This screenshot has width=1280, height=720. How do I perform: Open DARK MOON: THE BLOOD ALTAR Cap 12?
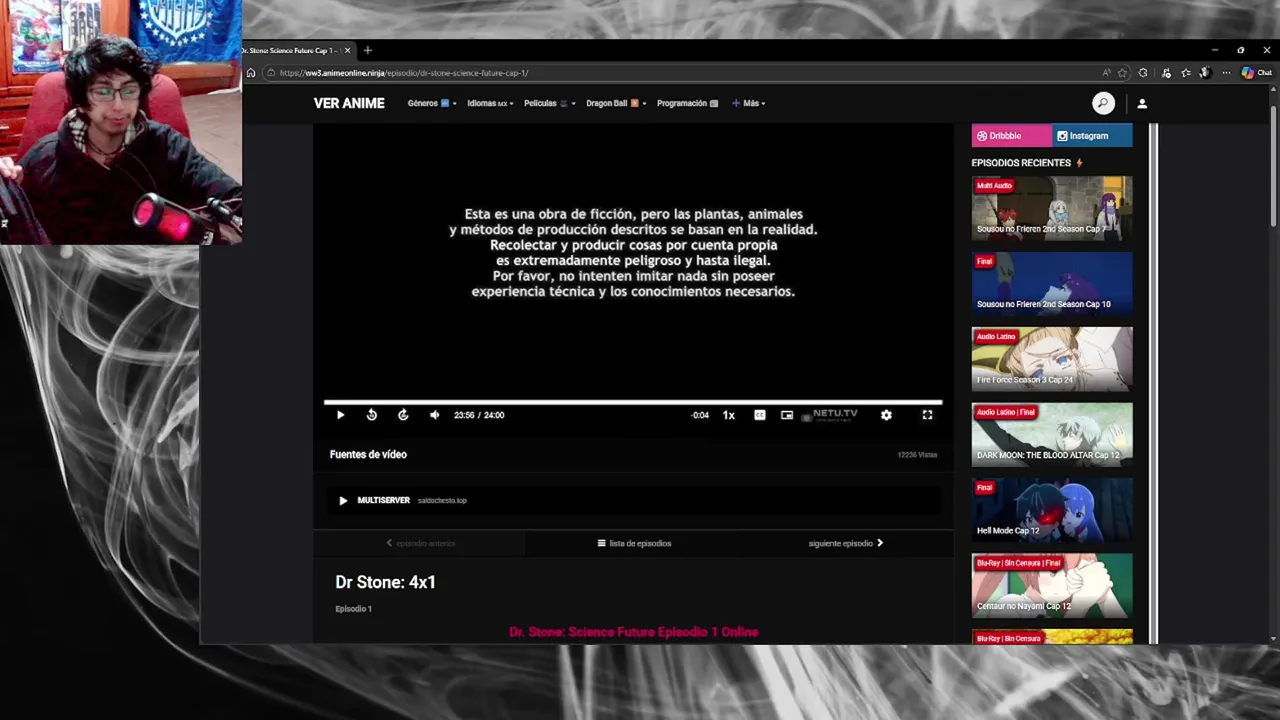coord(1052,435)
